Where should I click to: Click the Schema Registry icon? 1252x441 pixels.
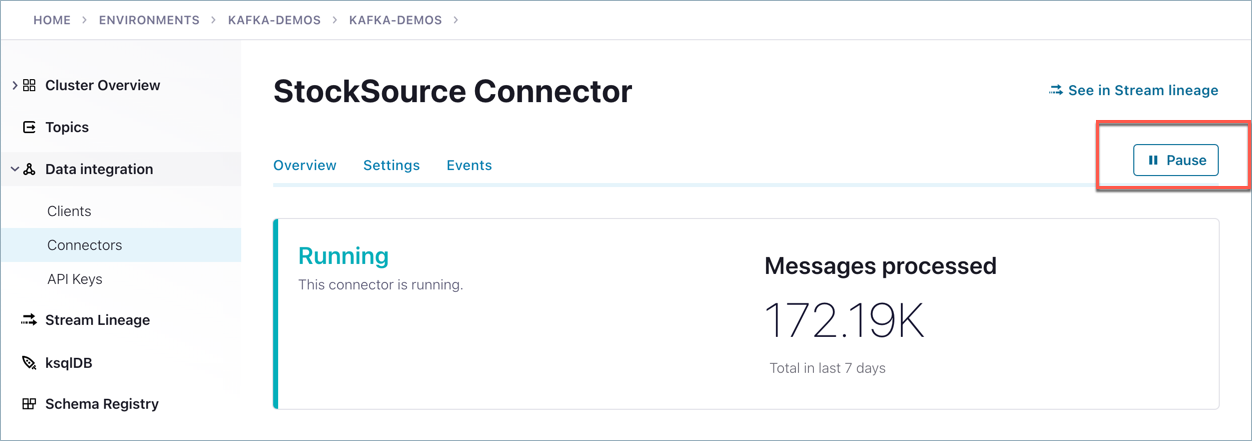click(29, 404)
